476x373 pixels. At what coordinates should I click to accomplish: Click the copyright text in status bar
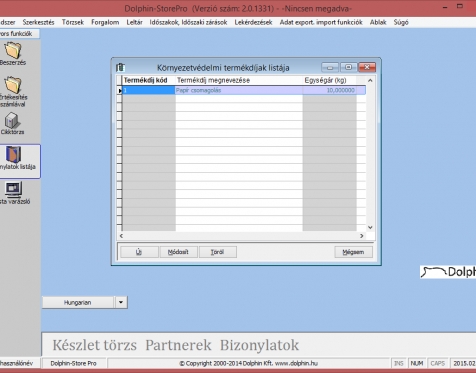tap(249, 363)
